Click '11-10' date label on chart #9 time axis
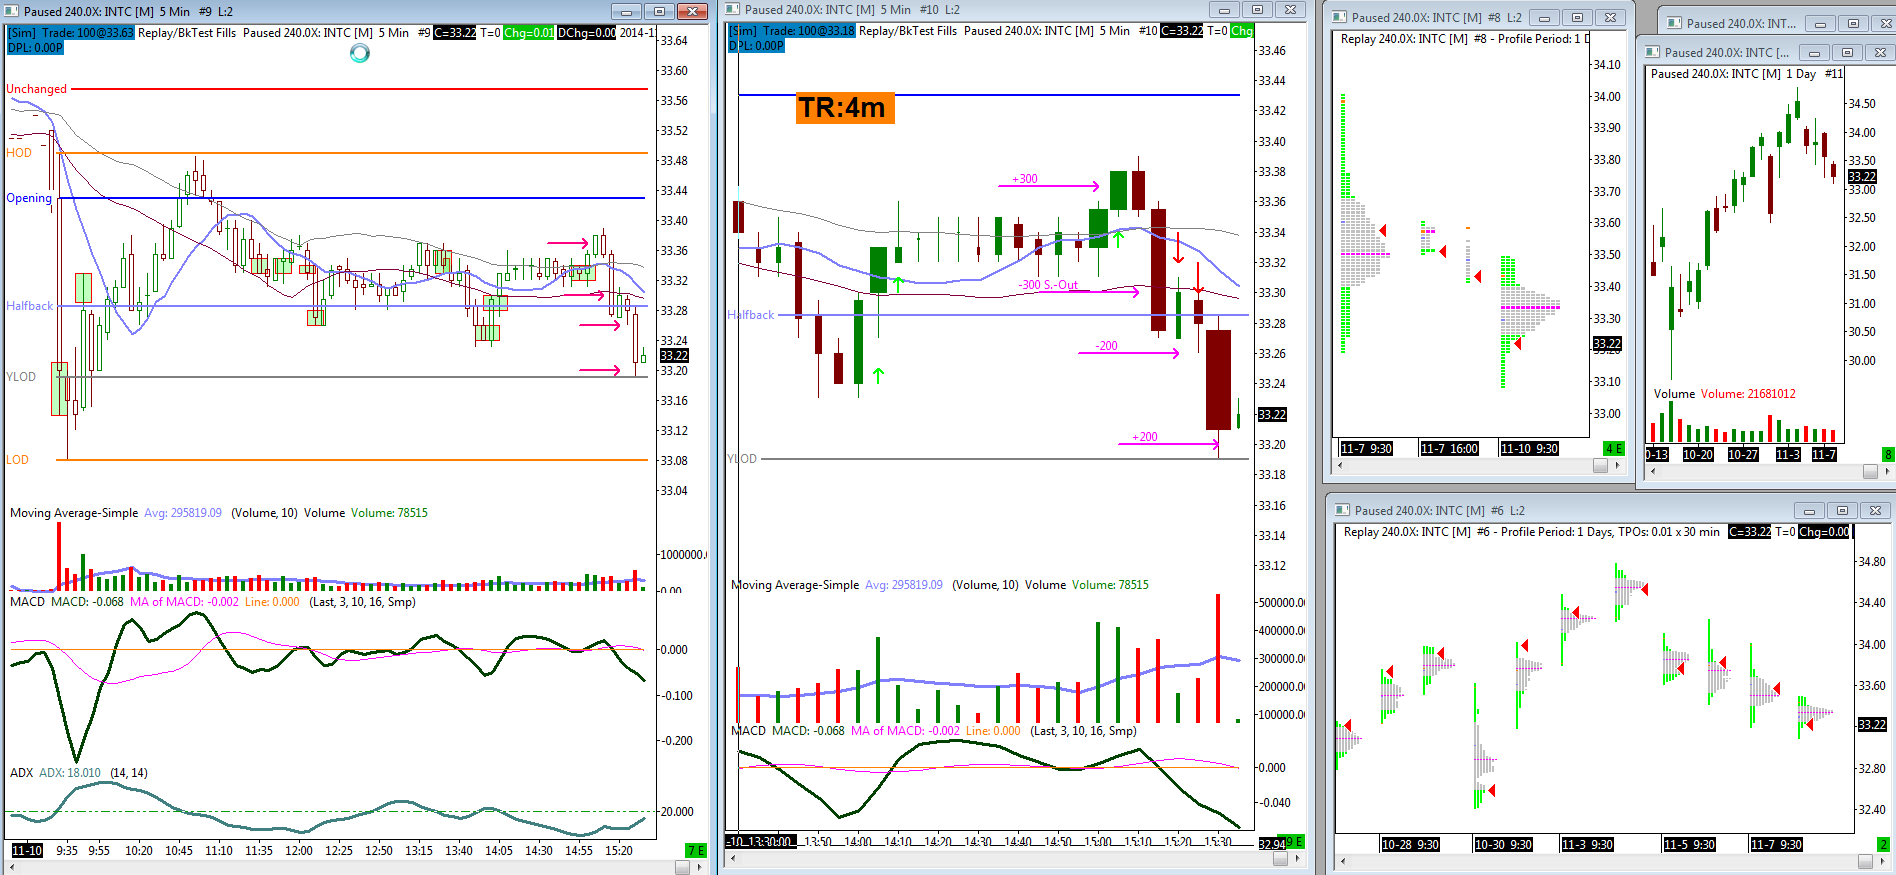1896x875 pixels. click(27, 850)
